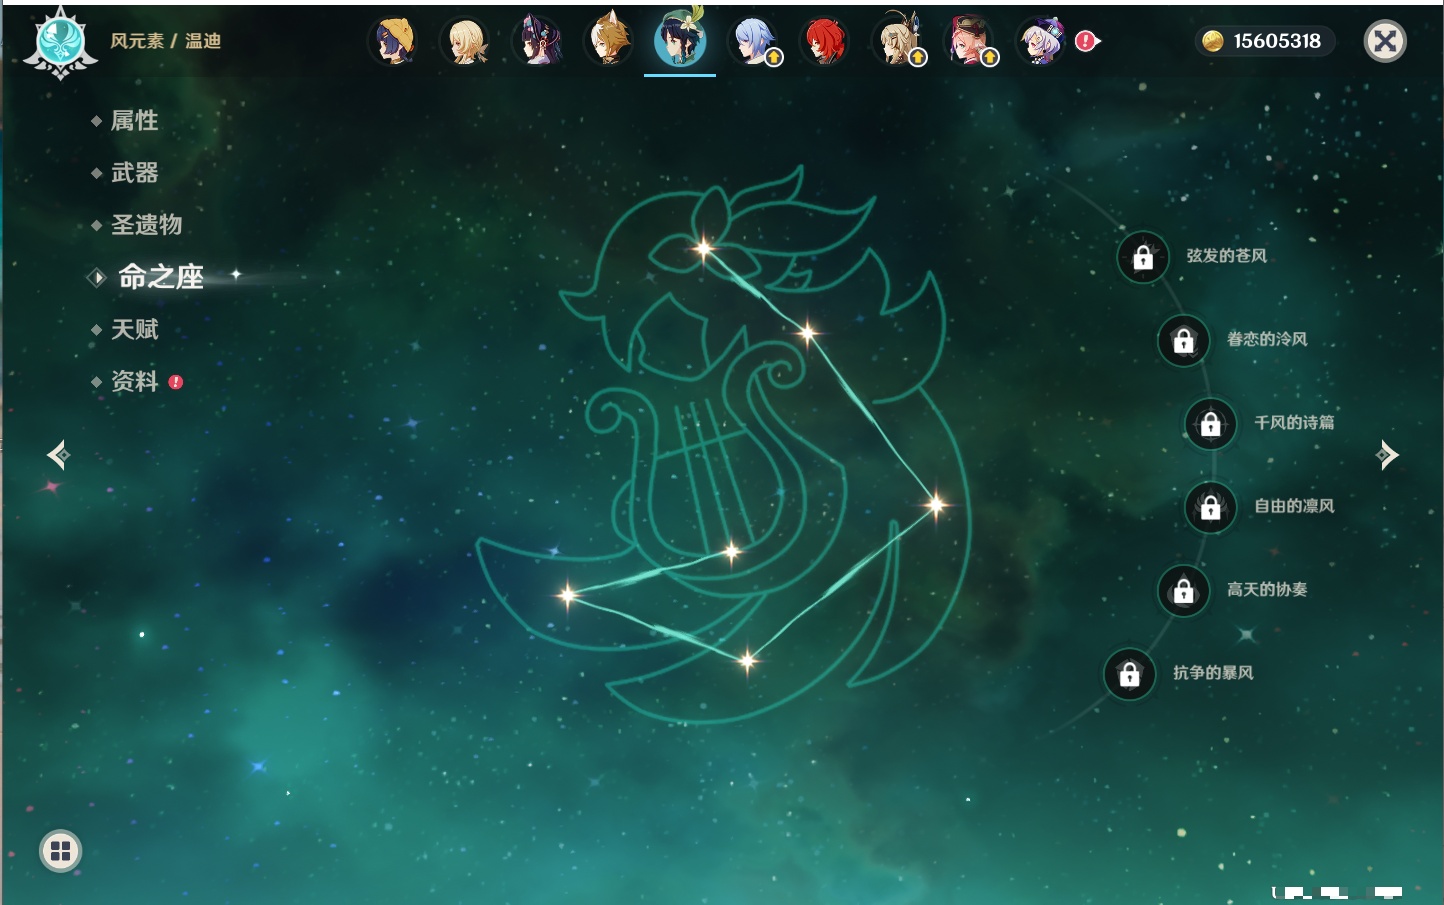The height and width of the screenshot is (905, 1444).
Task: Click the lock icon for 弦发的苍风
Action: (x=1143, y=258)
